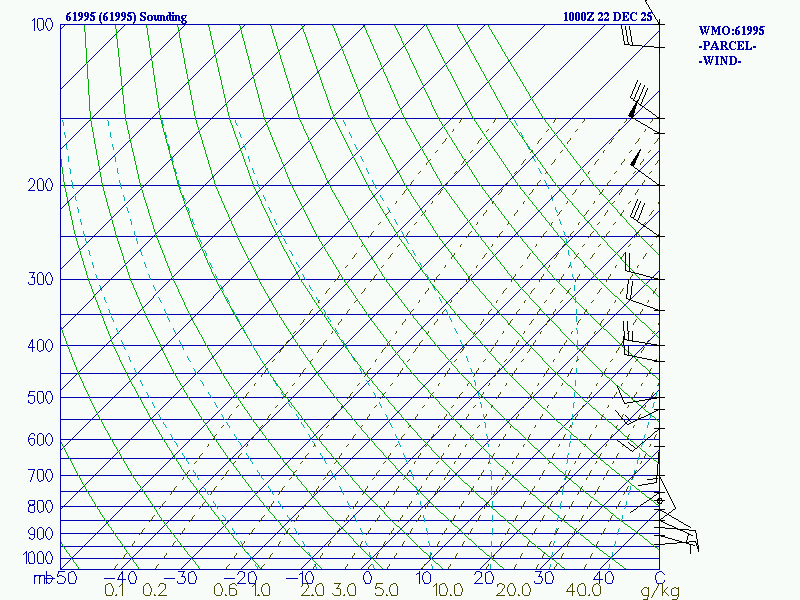Click the 3.0 mixing ratio label
The height and width of the screenshot is (600, 800).
344,590
